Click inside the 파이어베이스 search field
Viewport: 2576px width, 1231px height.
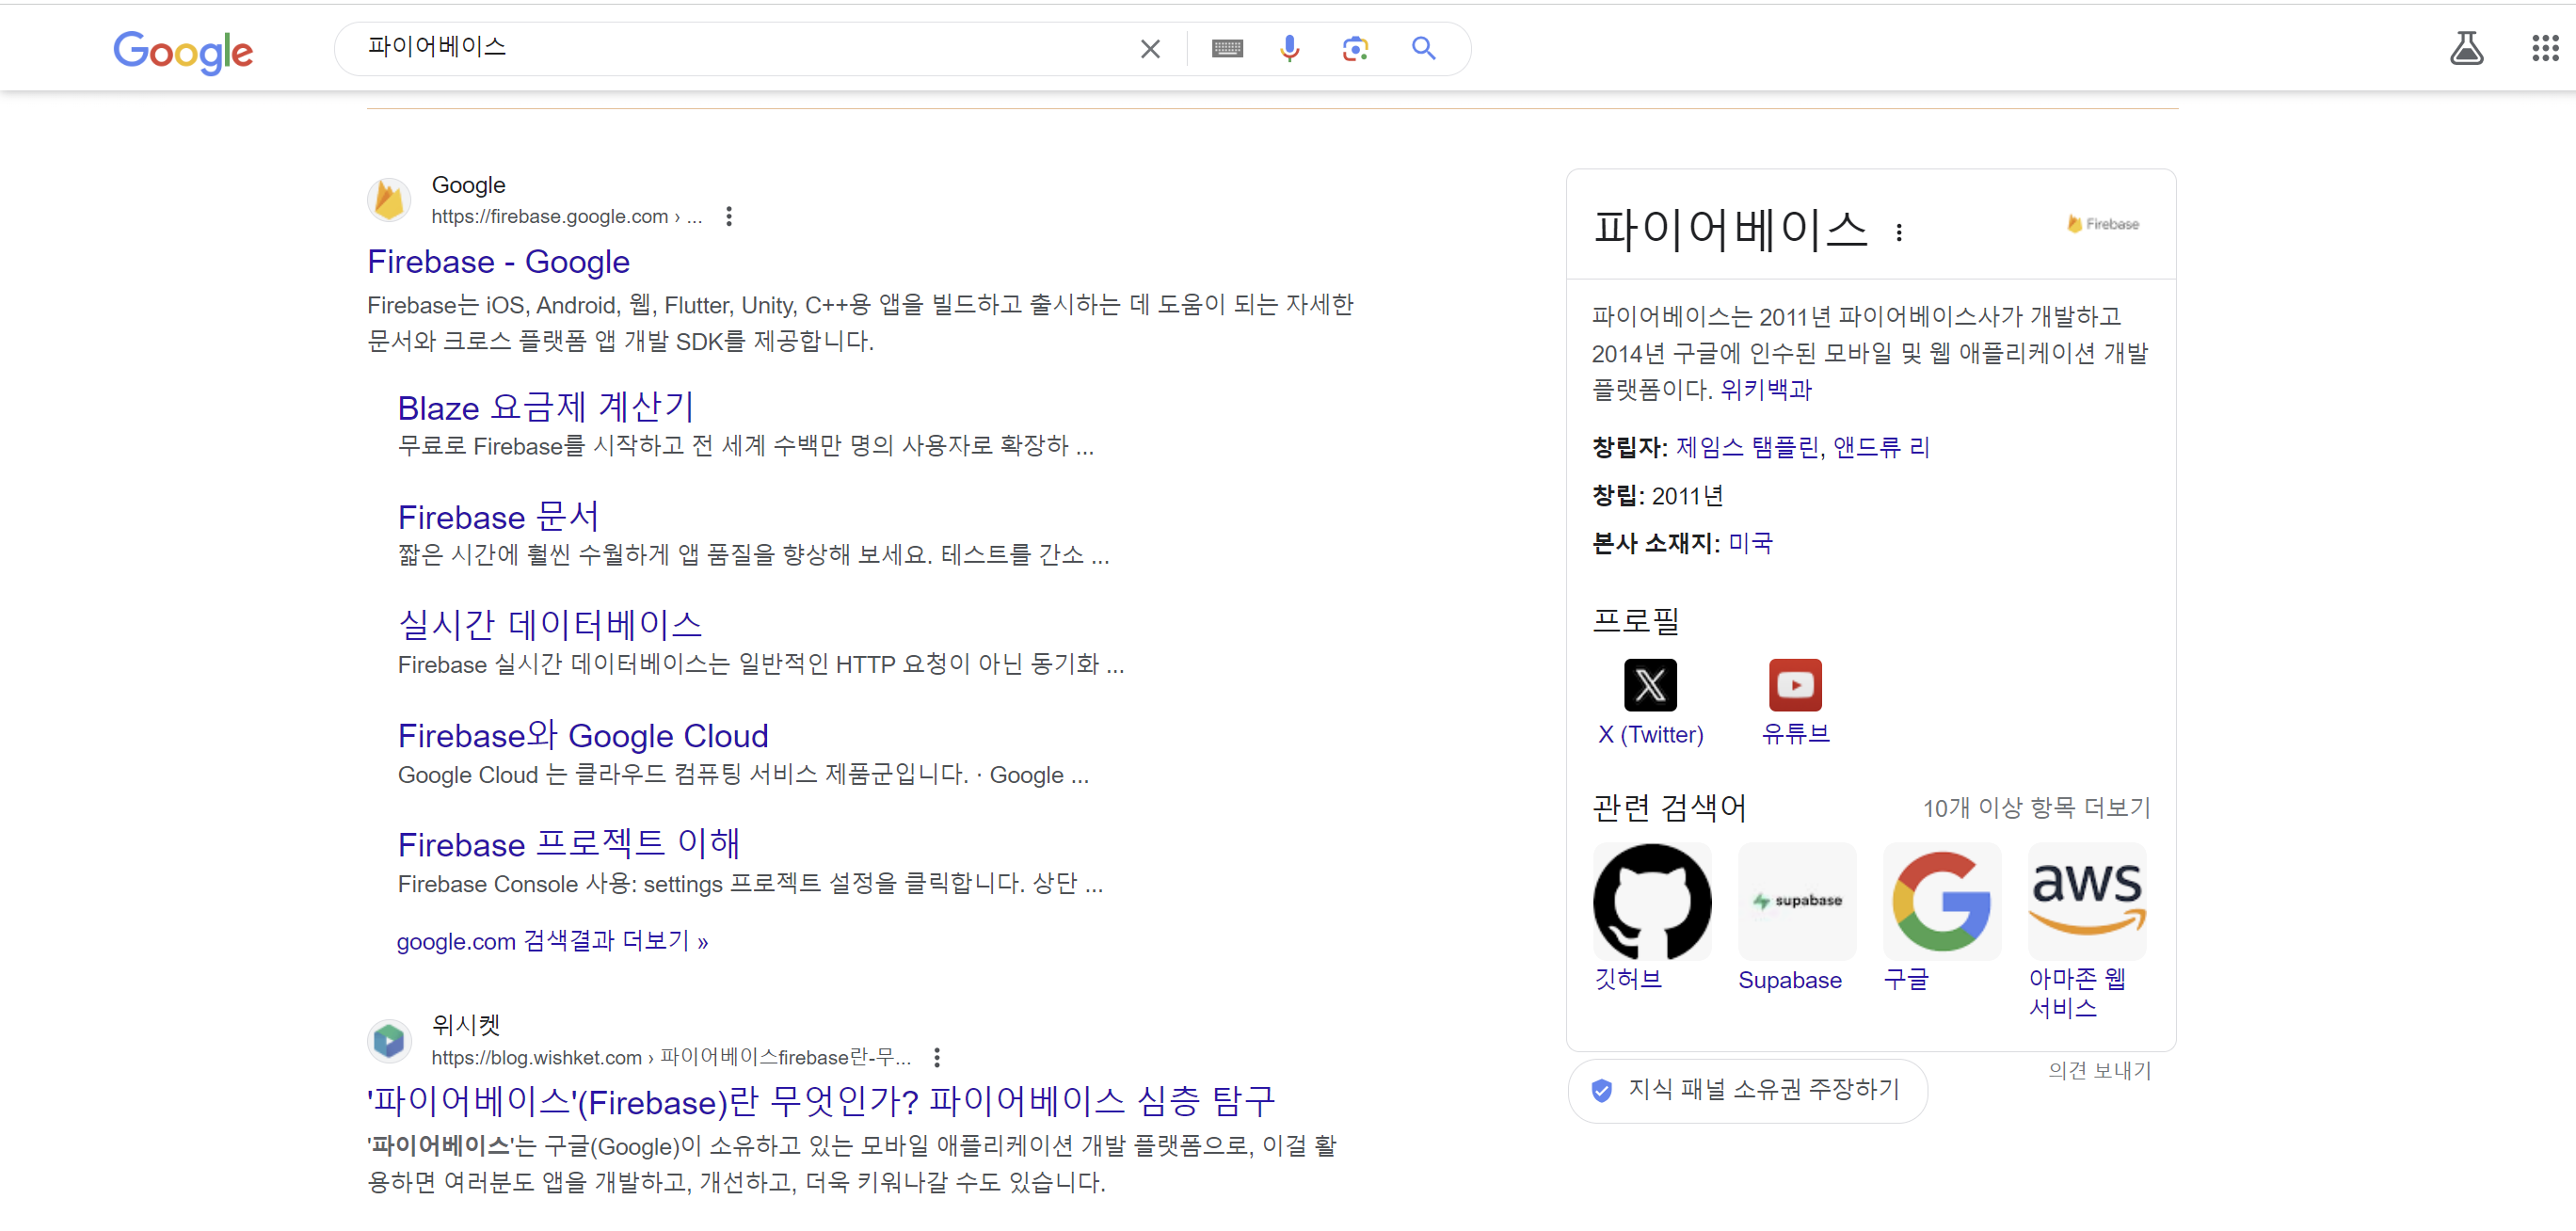[x=740, y=48]
